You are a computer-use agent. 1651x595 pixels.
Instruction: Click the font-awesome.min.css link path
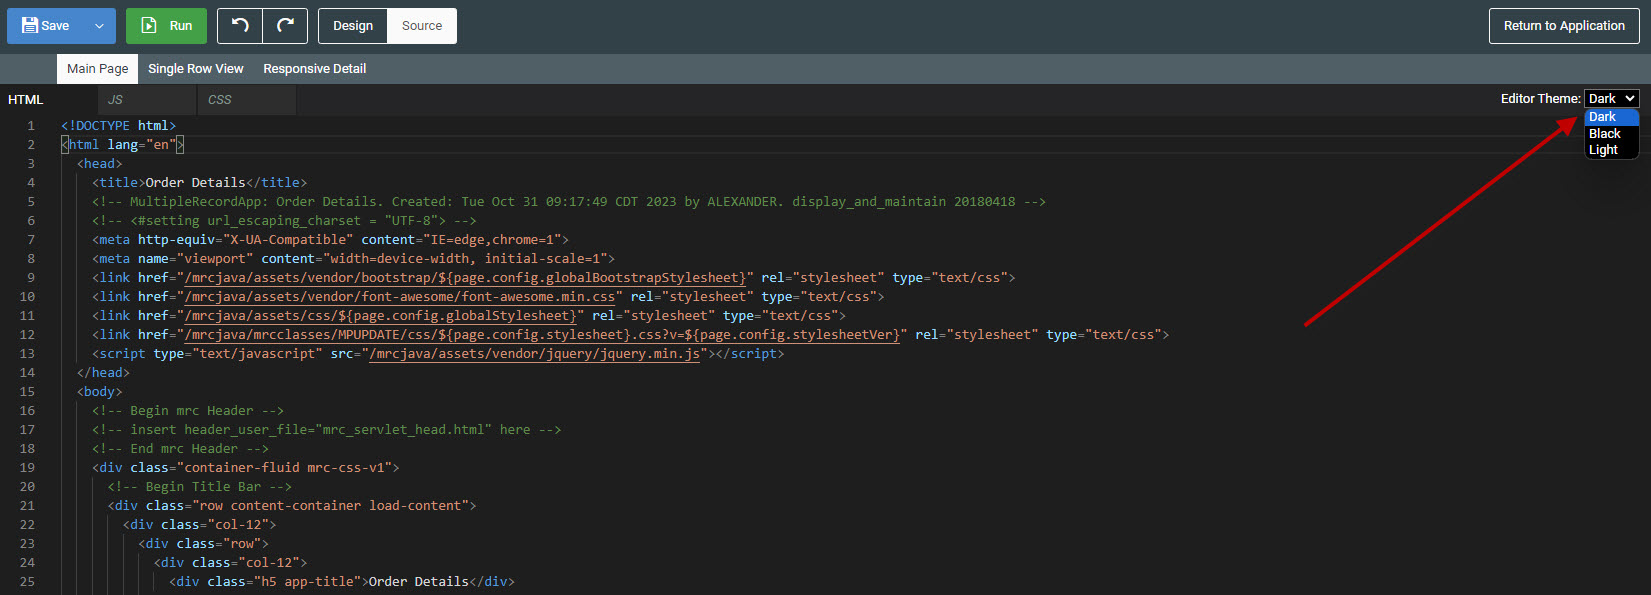[399, 297]
